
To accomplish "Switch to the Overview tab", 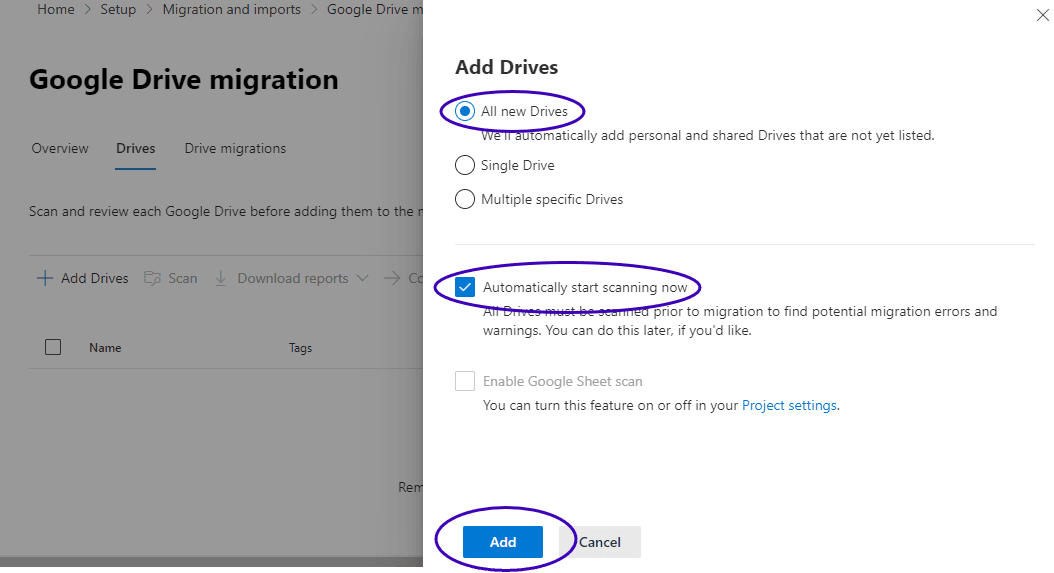I will coord(60,148).
